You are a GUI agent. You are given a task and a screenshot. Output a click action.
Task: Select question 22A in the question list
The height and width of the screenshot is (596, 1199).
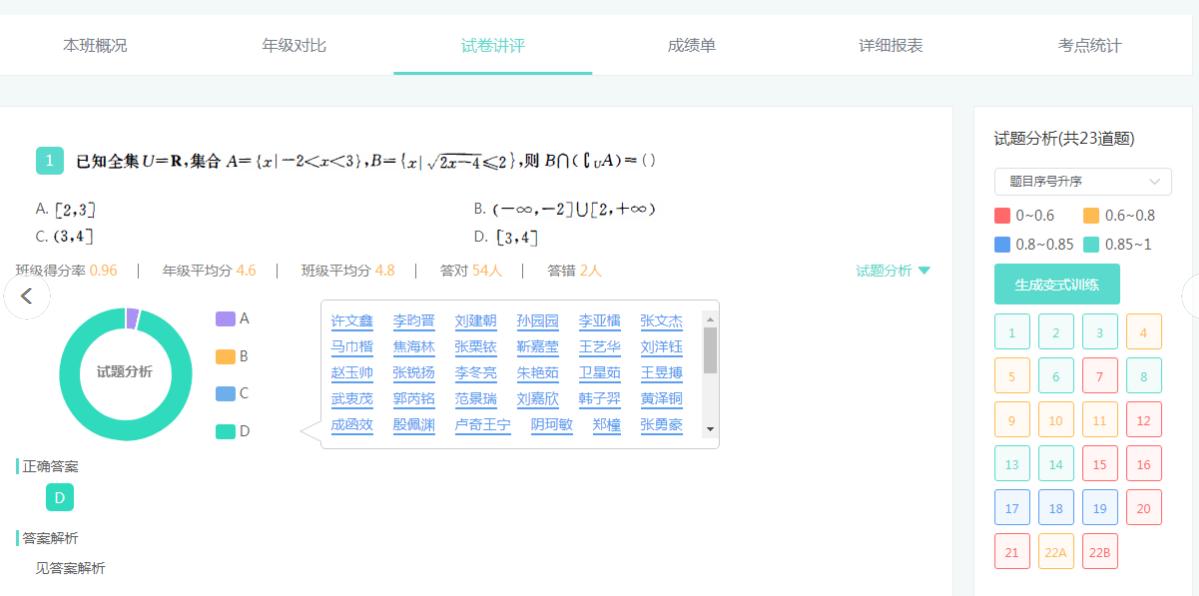pyautogui.click(x=1056, y=551)
